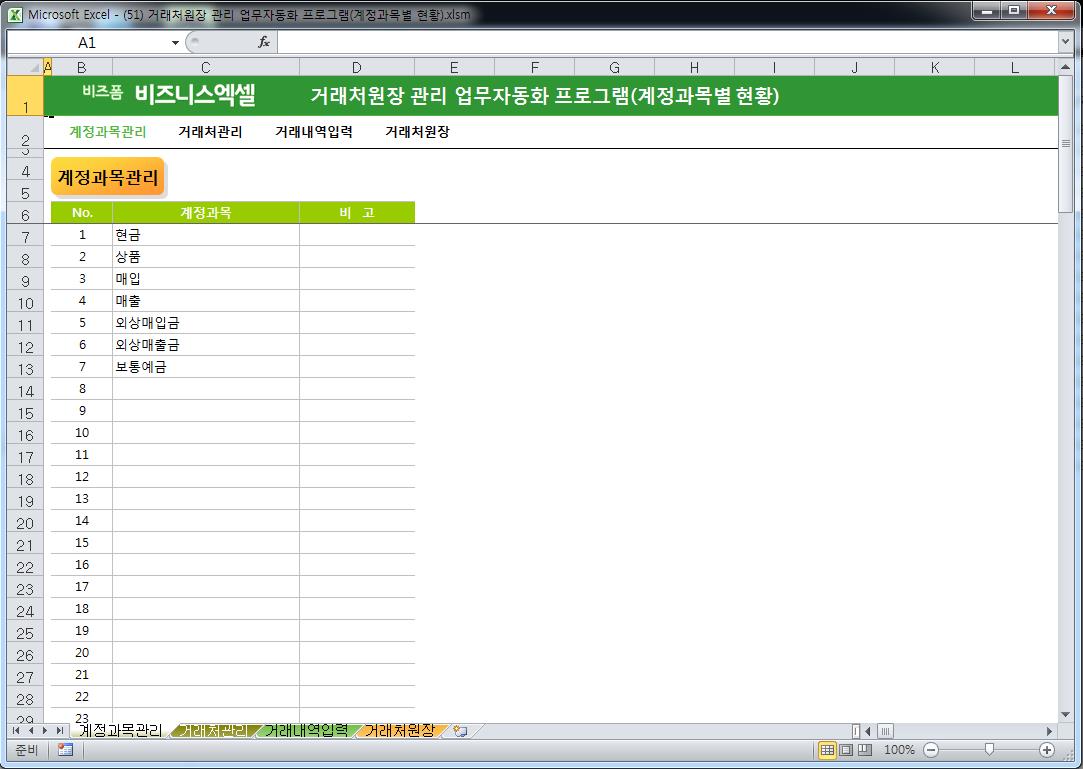Click the zoom in plus button
This screenshot has width=1083, height=769.
(1047, 750)
